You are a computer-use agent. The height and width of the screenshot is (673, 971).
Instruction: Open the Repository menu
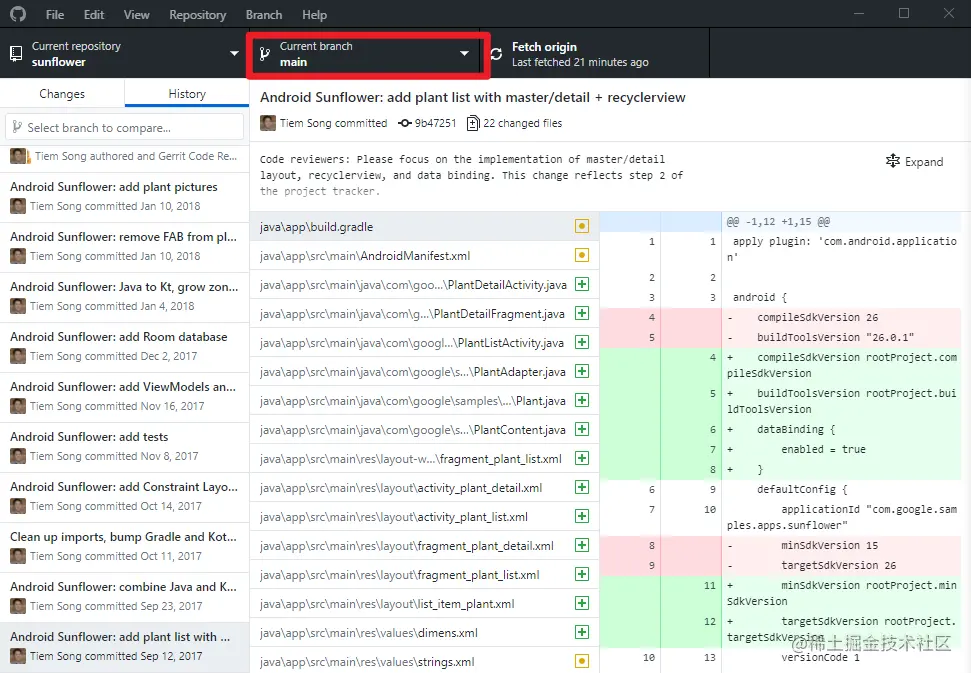coord(198,15)
